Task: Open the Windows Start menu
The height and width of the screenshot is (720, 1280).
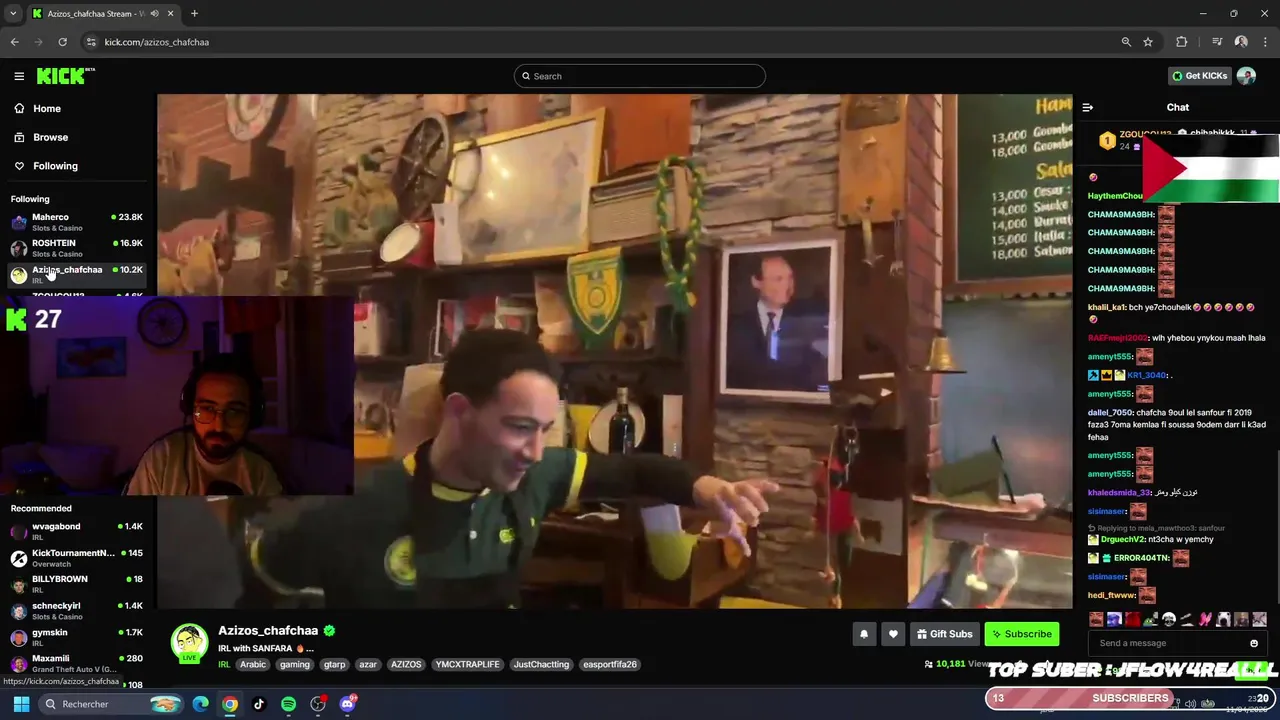Action: (21, 704)
